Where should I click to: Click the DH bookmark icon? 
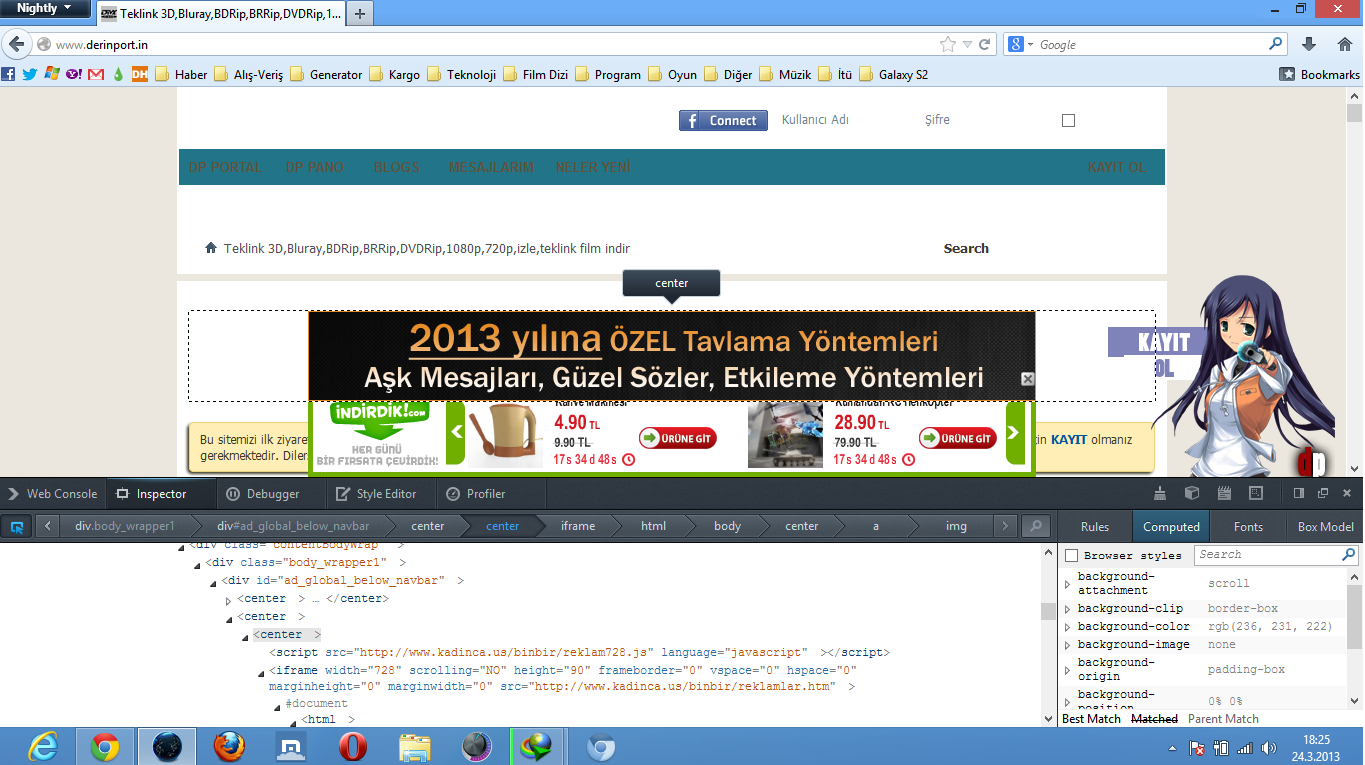point(140,74)
